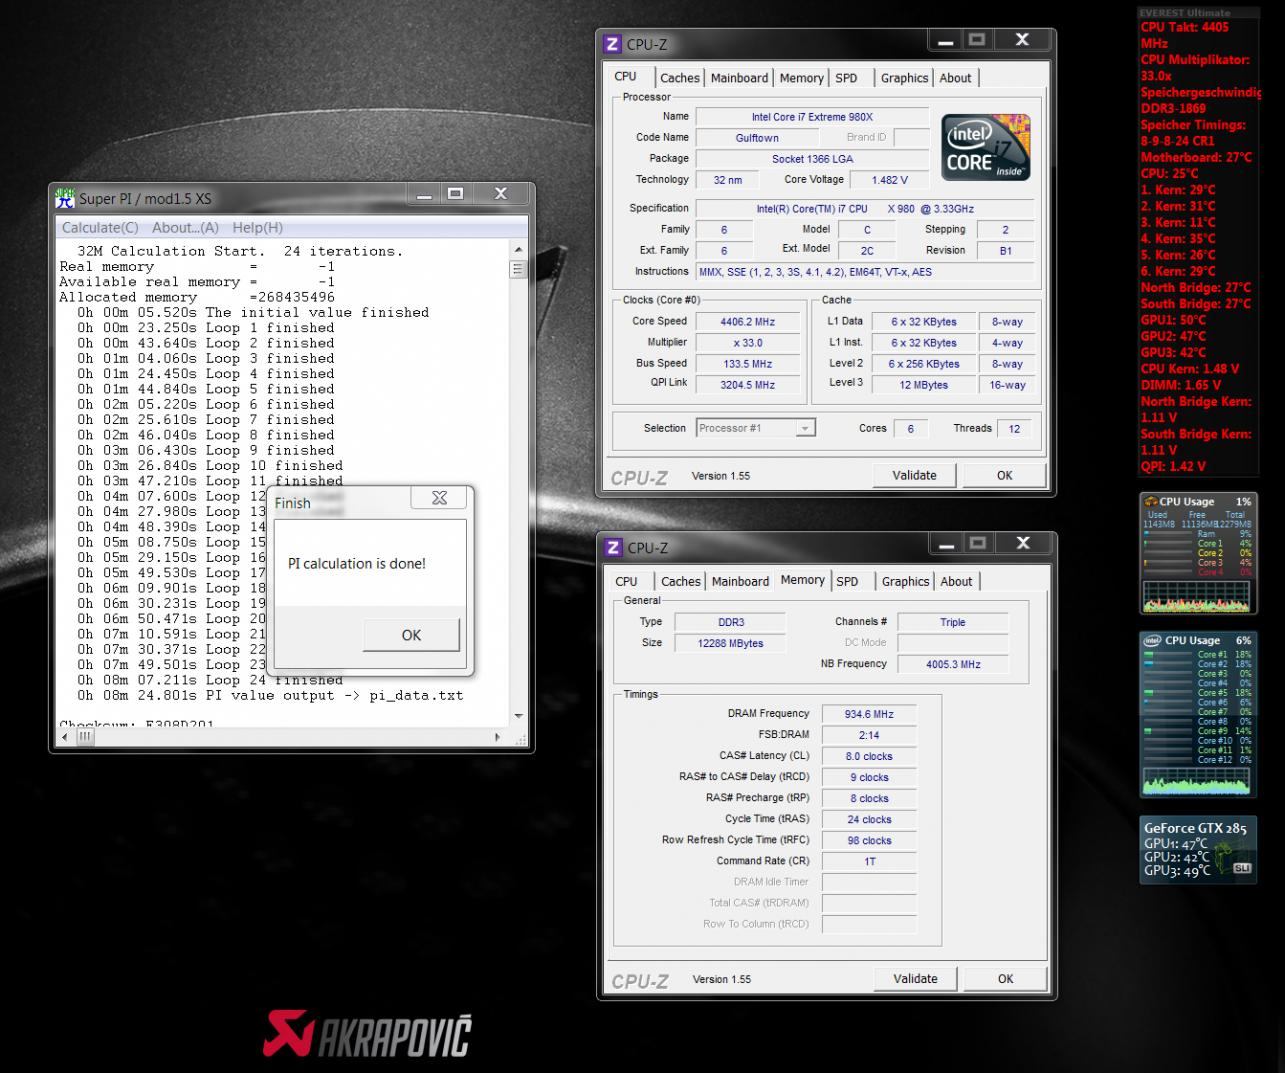Click Super PI vertical scrollbar up arrow
Viewport: 1285px width, 1073px height.
point(518,249)
